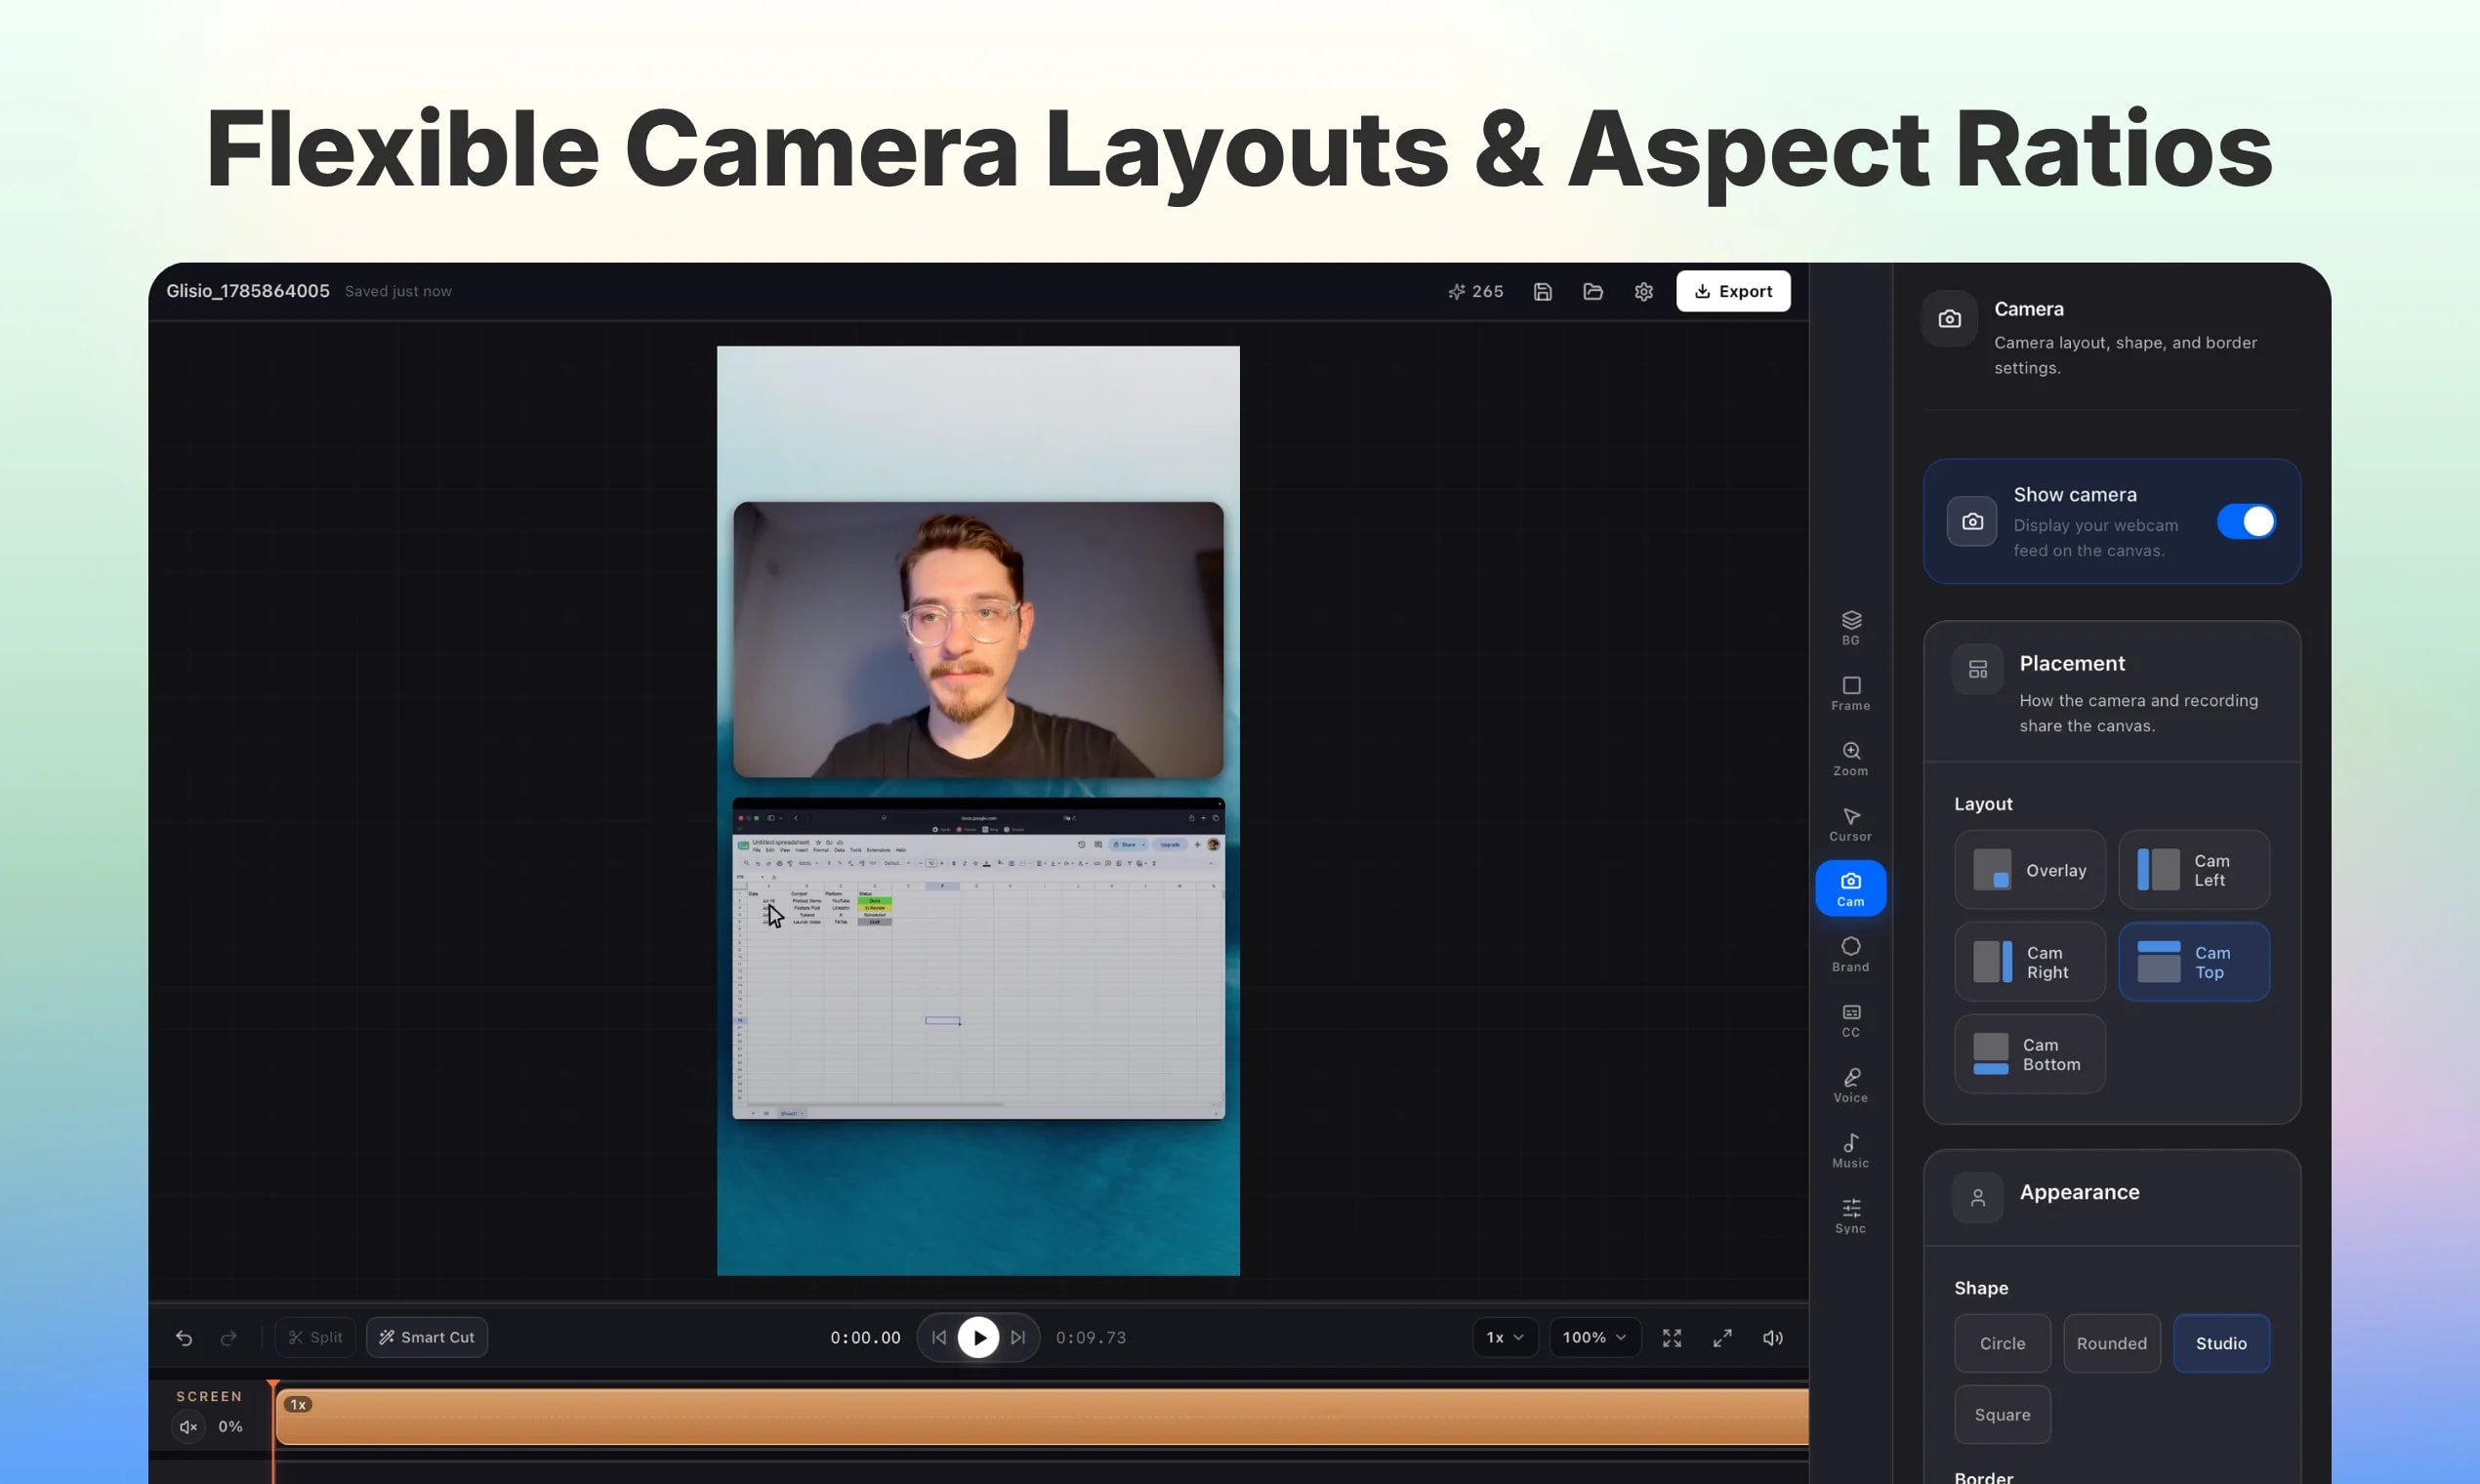This screenshot has height=1484, width=2480.
Task: Redo the last action
Action: [228, 1337]
